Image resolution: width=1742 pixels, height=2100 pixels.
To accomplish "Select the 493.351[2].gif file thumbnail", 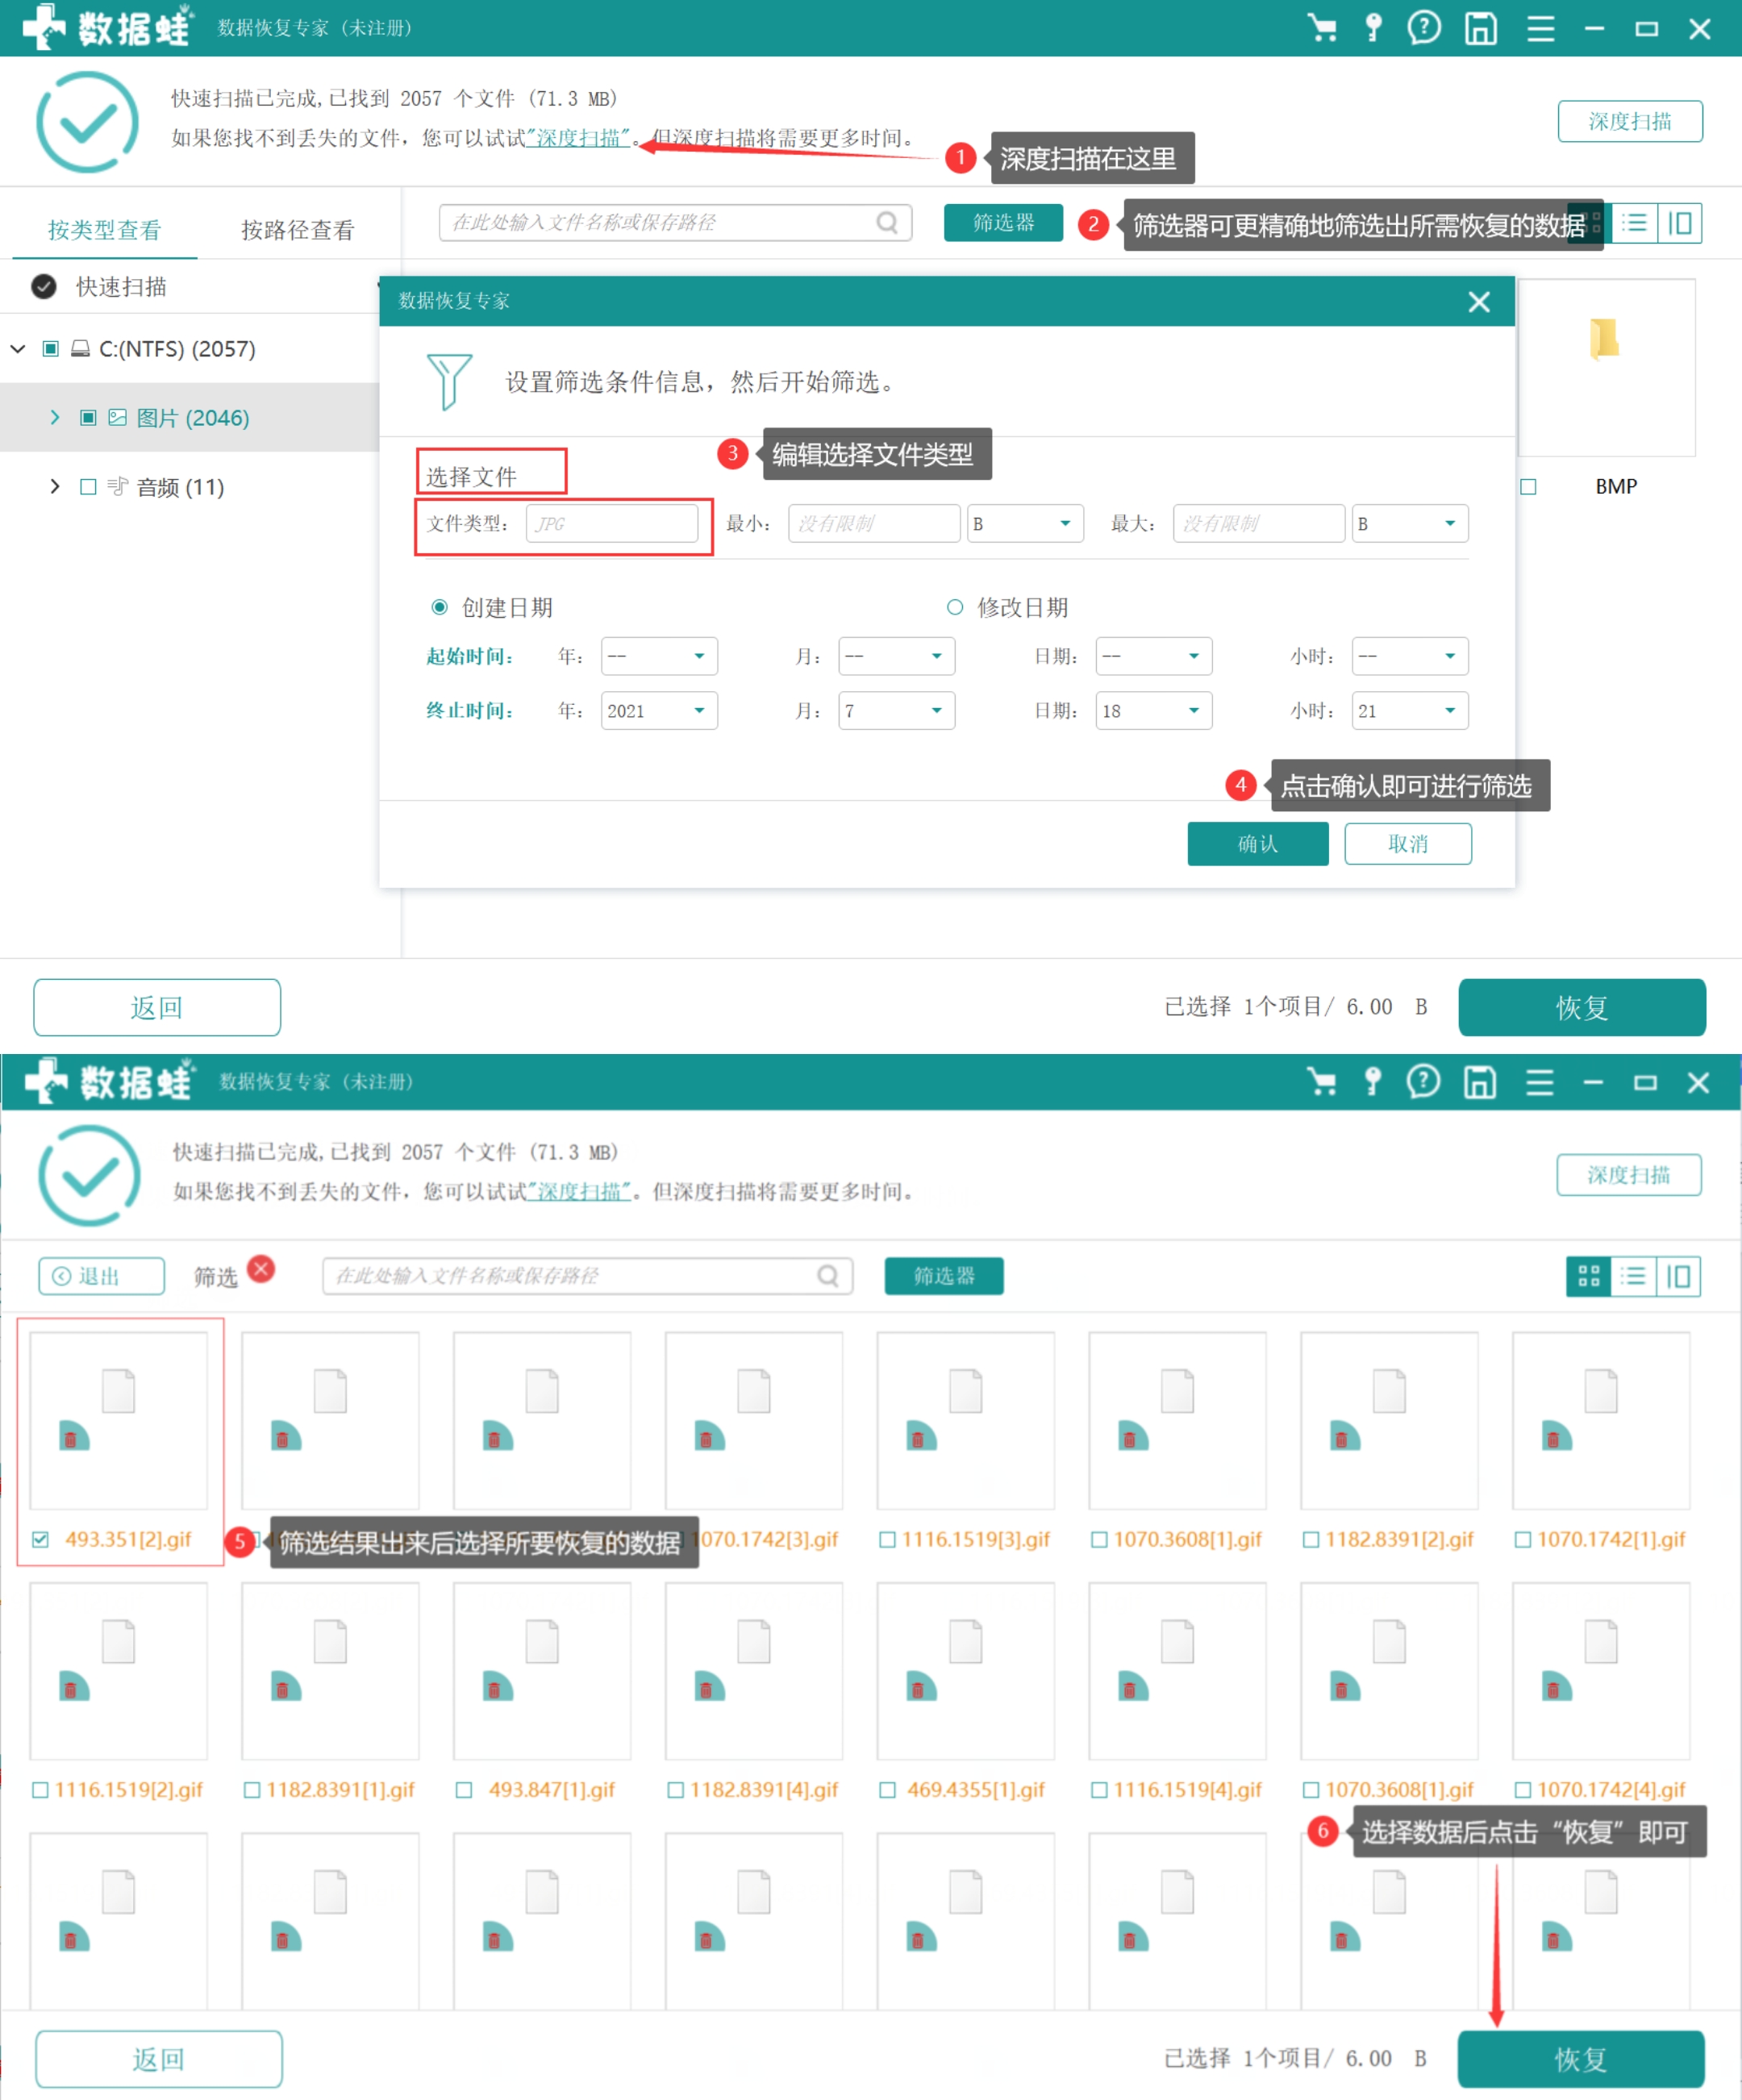I will coord(119,1420).
